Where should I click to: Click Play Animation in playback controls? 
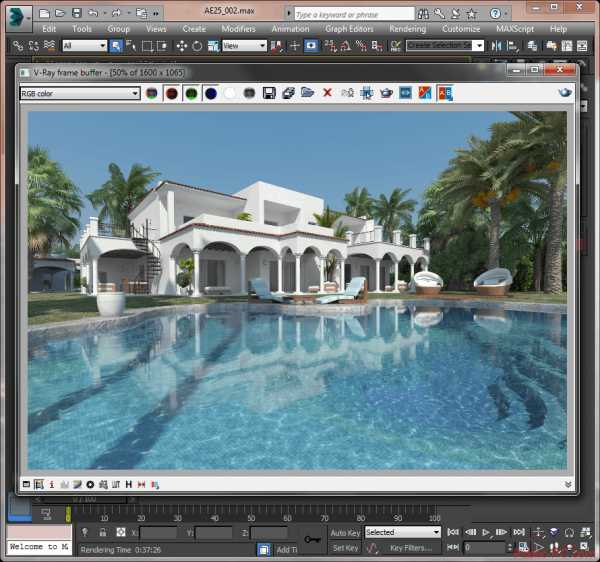point(486,532)
